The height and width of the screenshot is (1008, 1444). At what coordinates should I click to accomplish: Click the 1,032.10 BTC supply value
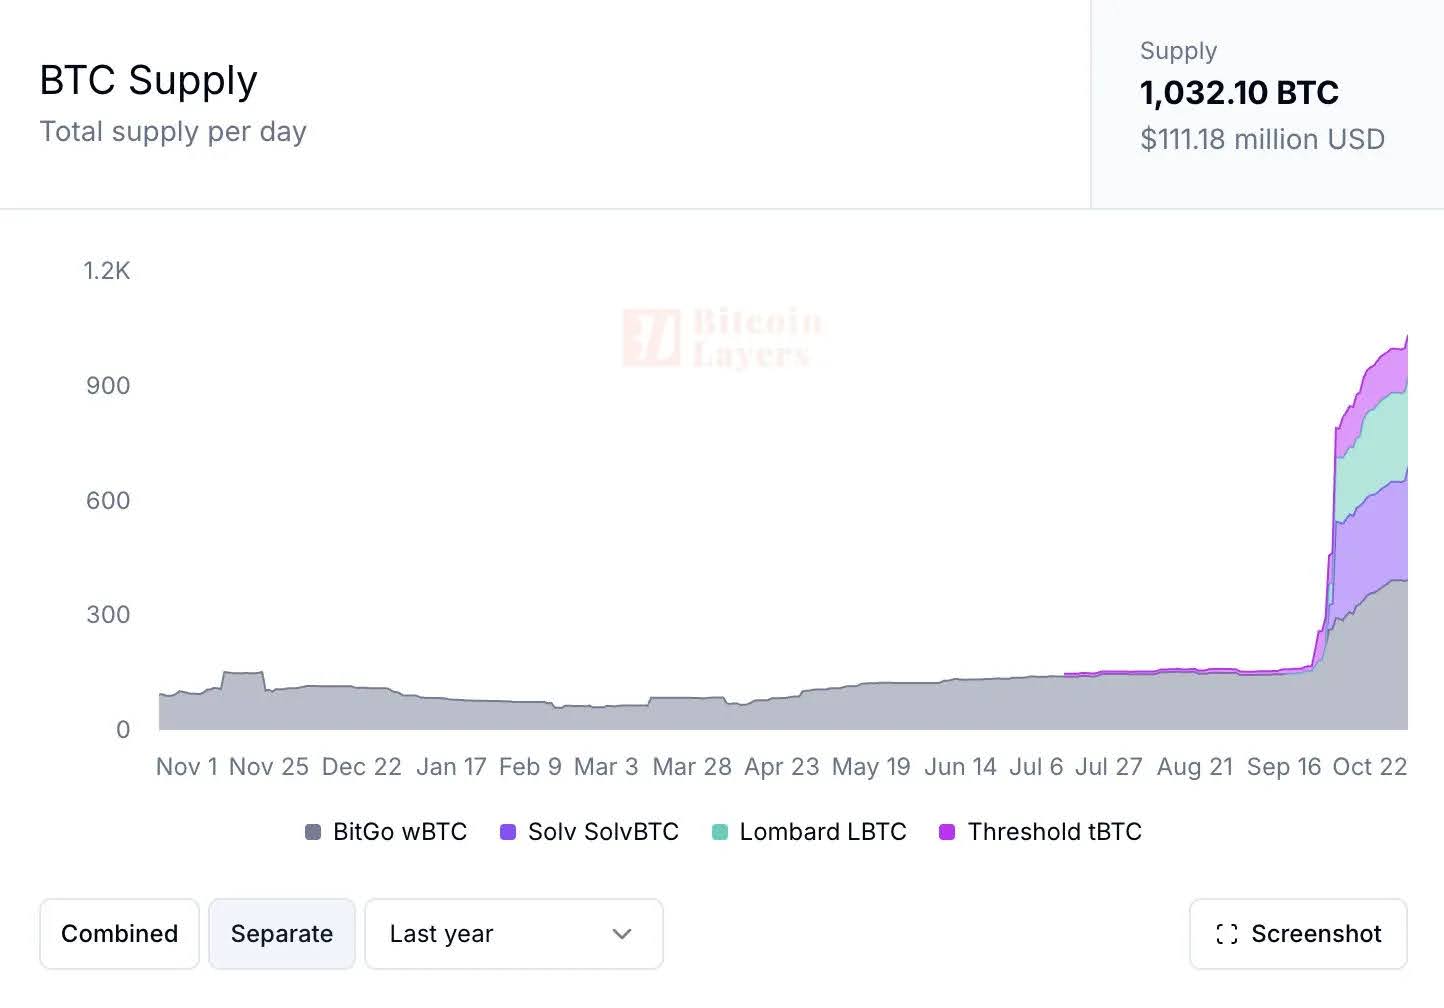(x=1239, y=92)
